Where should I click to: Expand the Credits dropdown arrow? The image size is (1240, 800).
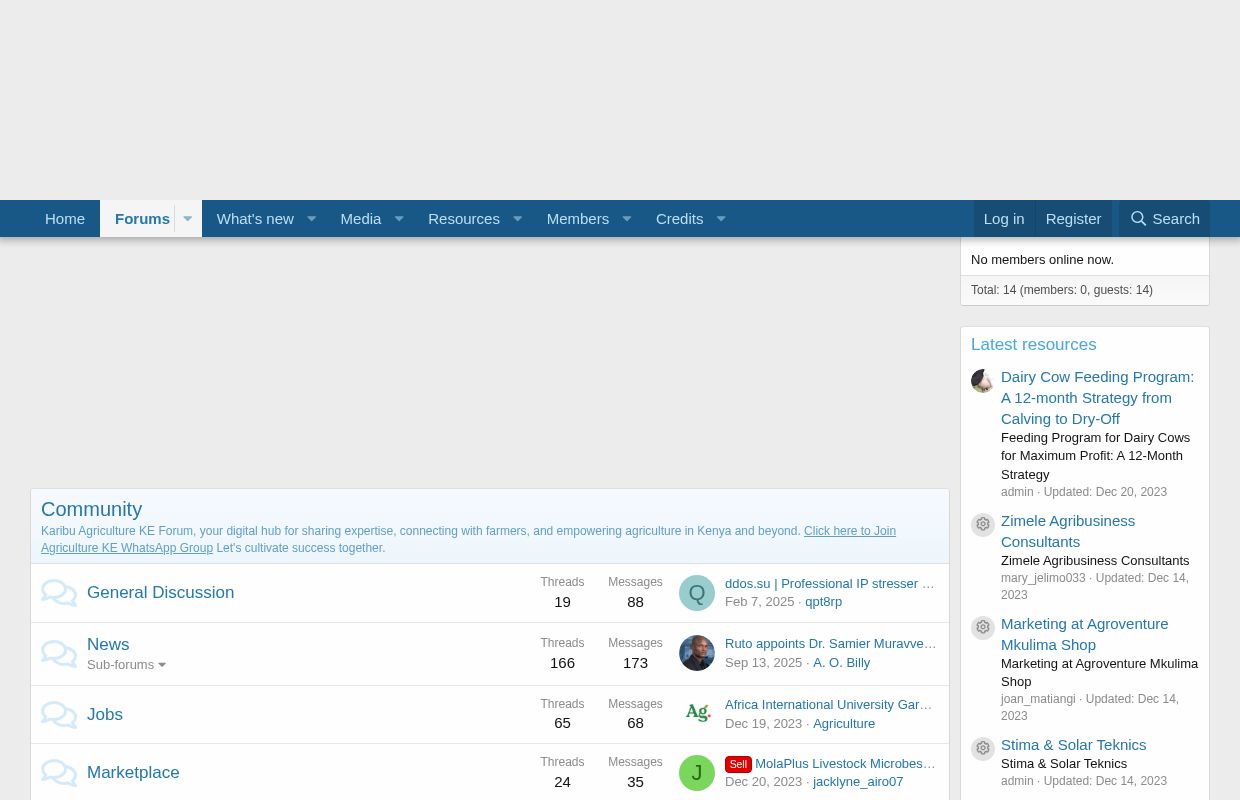coord(721,219)
